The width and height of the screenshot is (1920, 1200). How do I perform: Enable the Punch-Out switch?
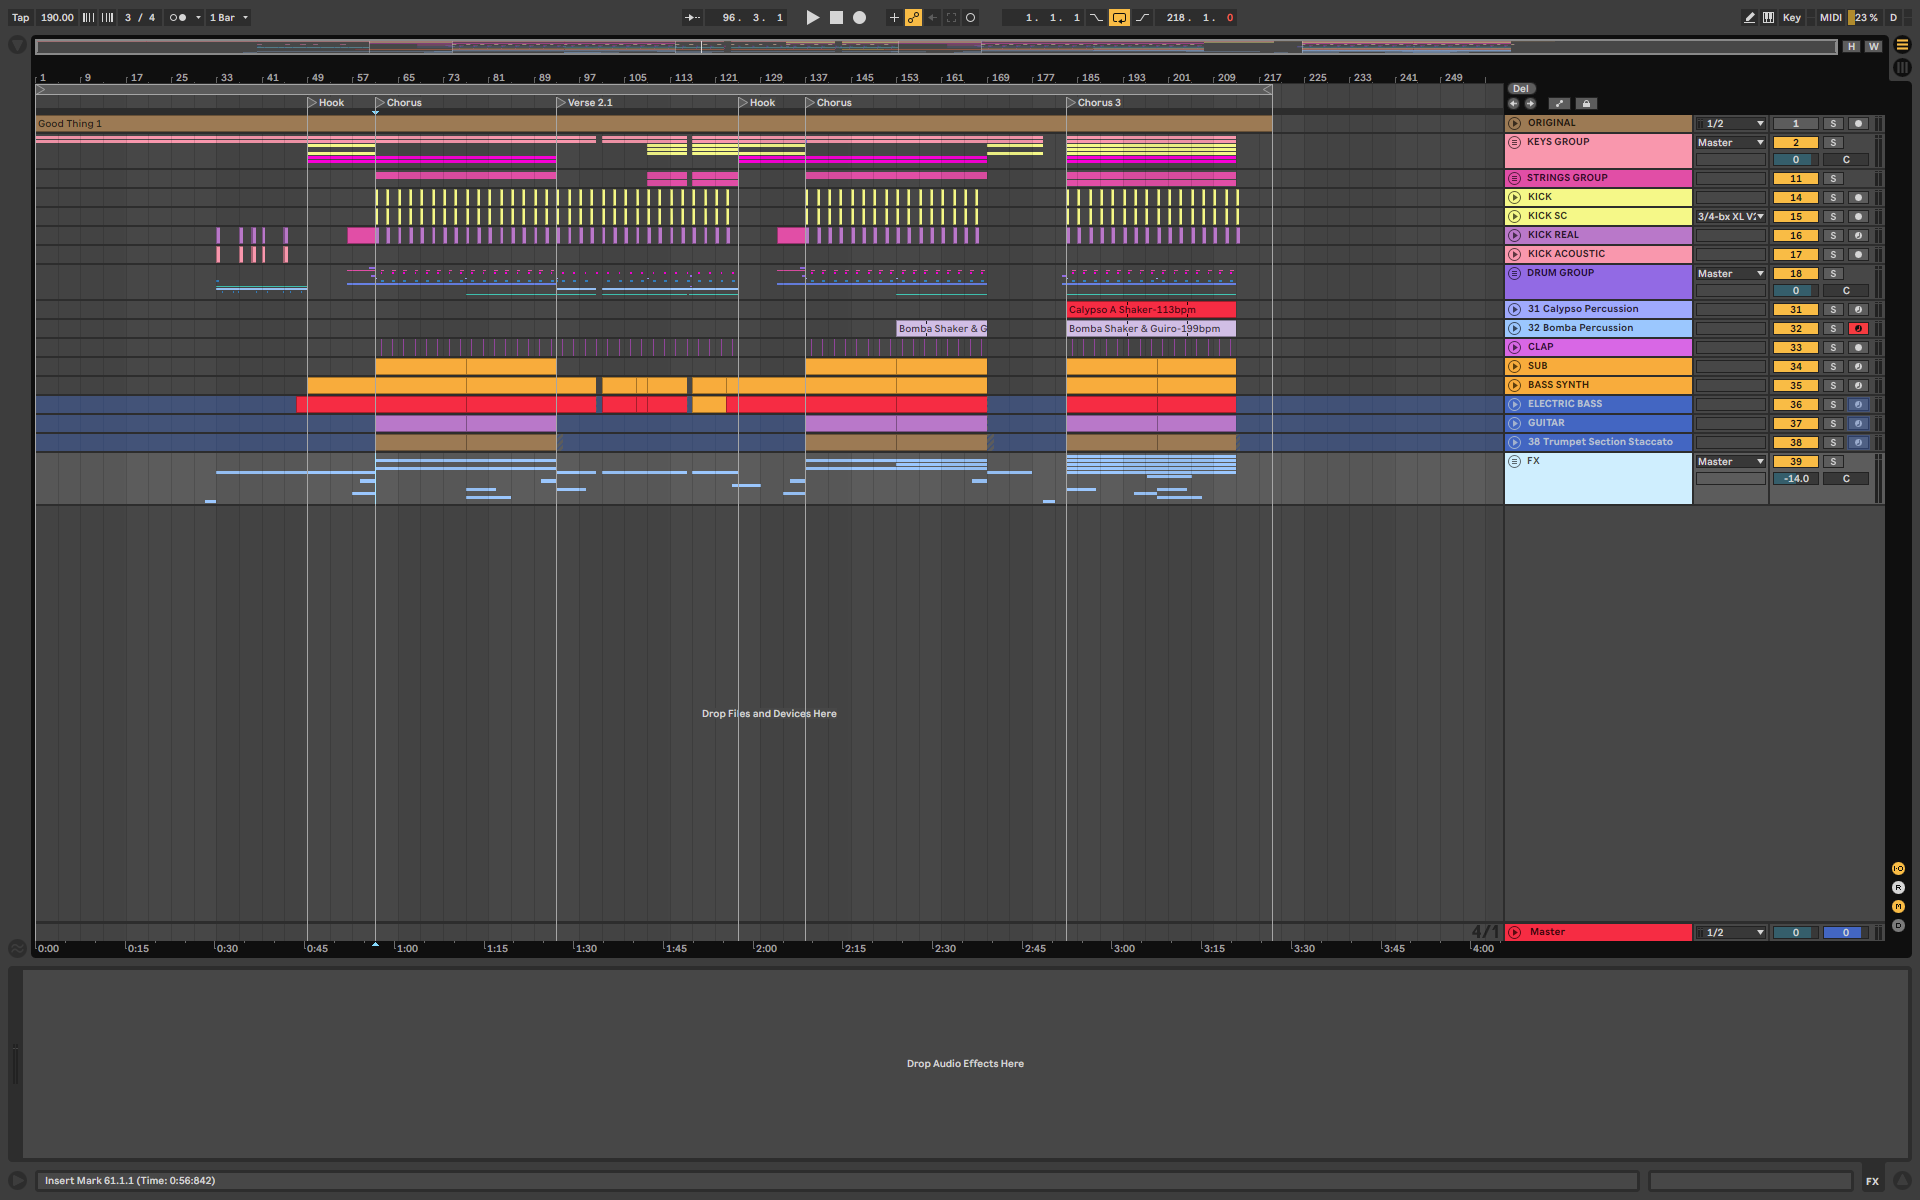click(1142, 17)
